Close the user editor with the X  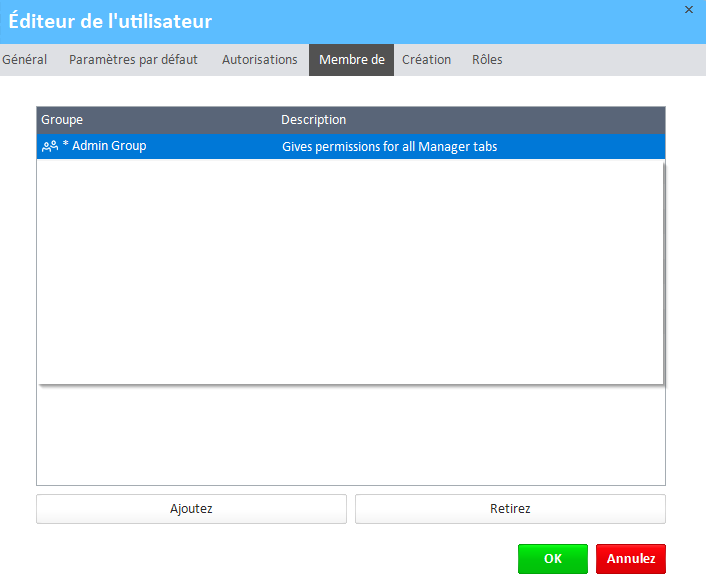pyautogui.click(x=688, y=9)
